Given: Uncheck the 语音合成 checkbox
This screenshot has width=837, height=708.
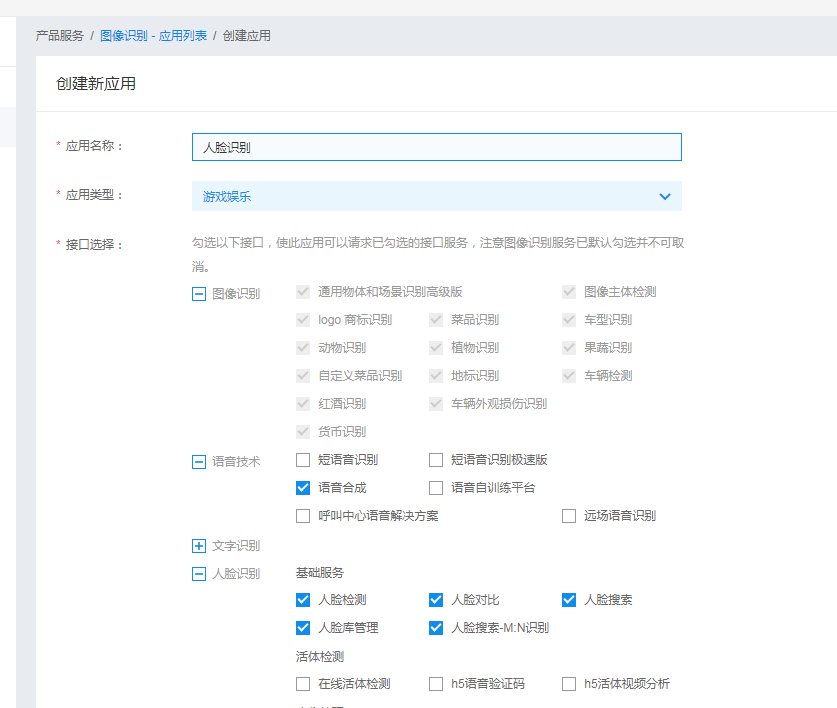Looking at the screenshot, I should 303,487.
